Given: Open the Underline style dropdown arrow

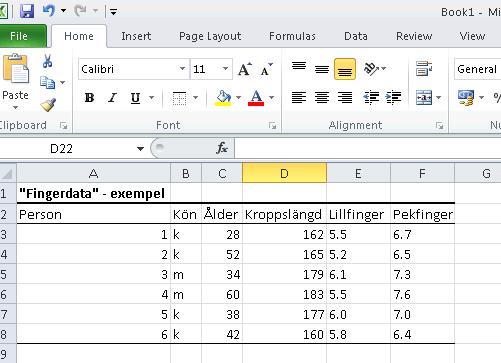Looking at the screenshot, I should pyautogui.click(x=152, y=98).
